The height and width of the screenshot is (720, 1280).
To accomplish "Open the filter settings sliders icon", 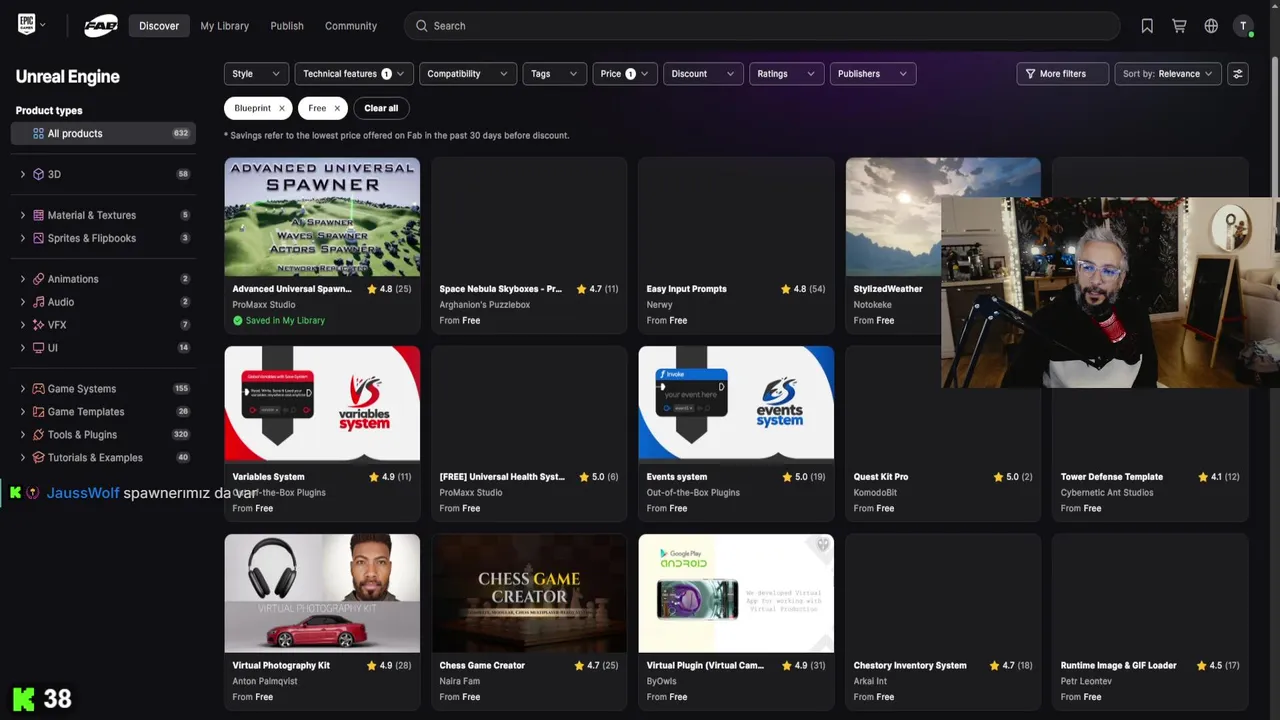I will [x=1238, y=74].
